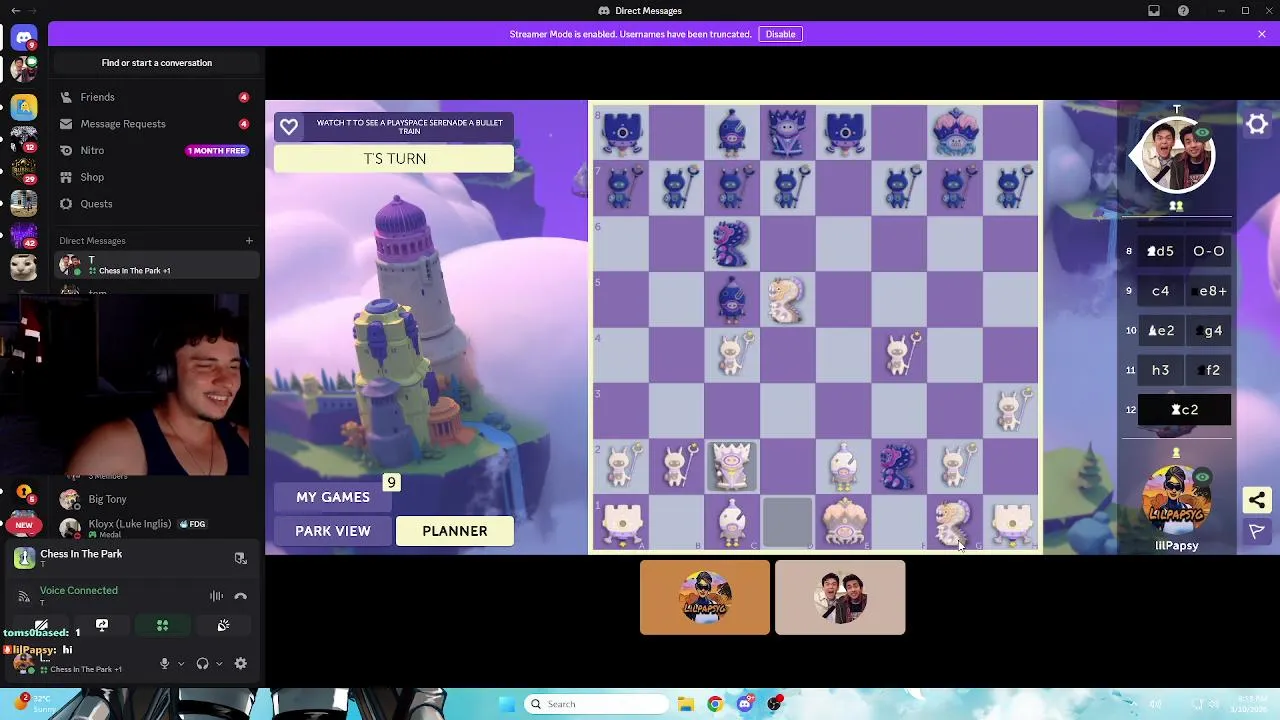Go to the Discord home button
This screenshot has width=1280, height=720.
pos(24,38)
